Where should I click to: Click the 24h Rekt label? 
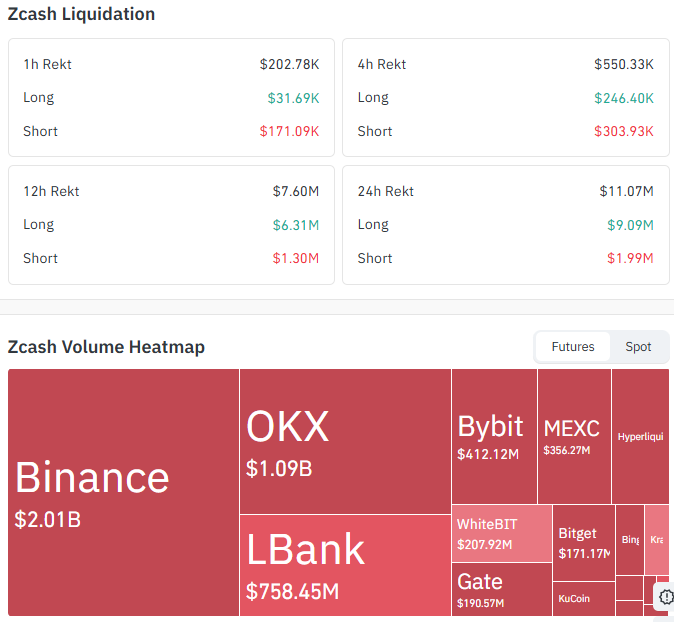(x=386, y=191)
